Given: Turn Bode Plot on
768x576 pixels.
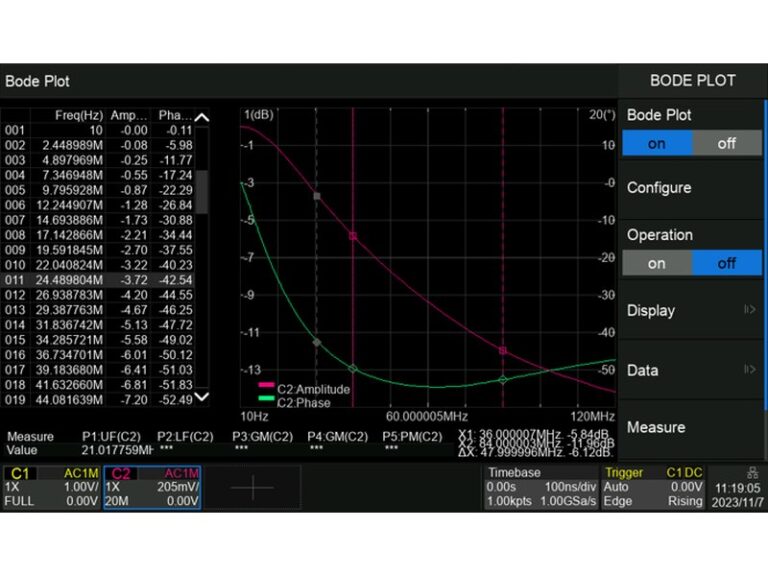Looking at the screenshot, I should tap(657, 144).
